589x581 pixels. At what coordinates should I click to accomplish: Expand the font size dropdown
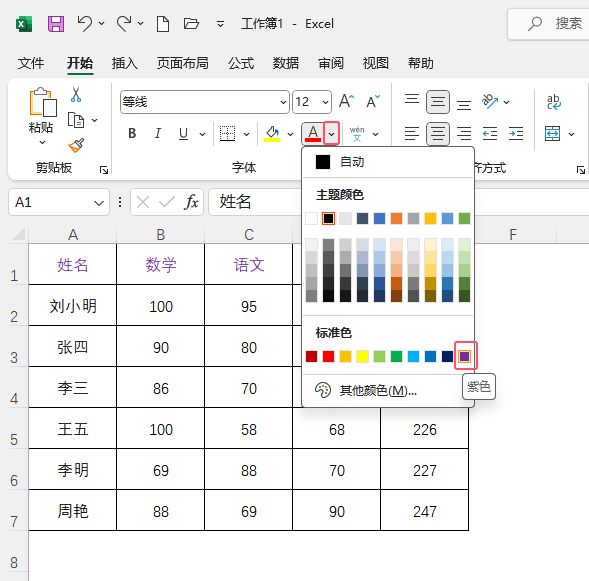click(x=325, y=102)
